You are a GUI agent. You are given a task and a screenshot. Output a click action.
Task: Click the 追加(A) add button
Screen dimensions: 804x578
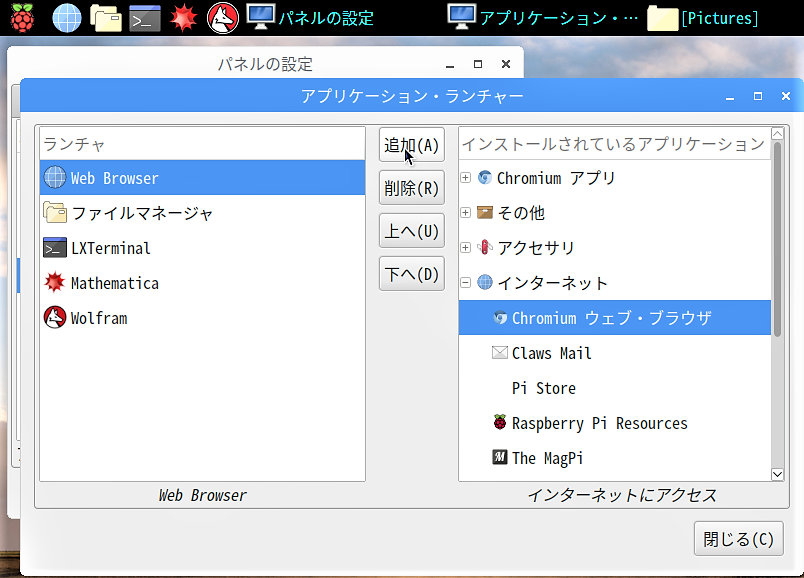click(412, 145)
